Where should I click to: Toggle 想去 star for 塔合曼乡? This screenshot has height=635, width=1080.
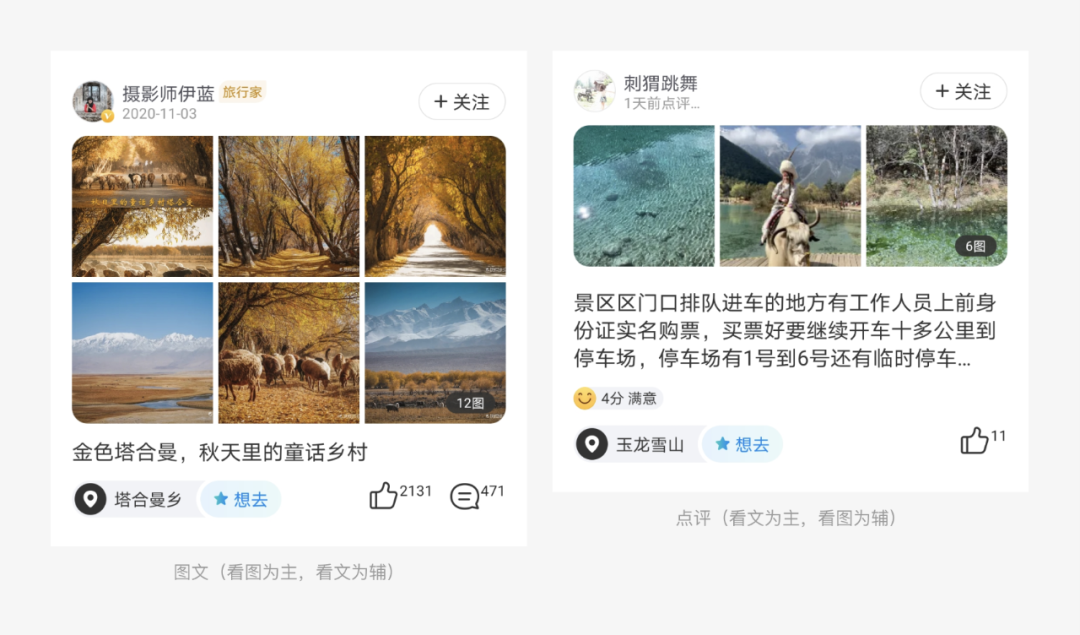(x=240, y=499)
